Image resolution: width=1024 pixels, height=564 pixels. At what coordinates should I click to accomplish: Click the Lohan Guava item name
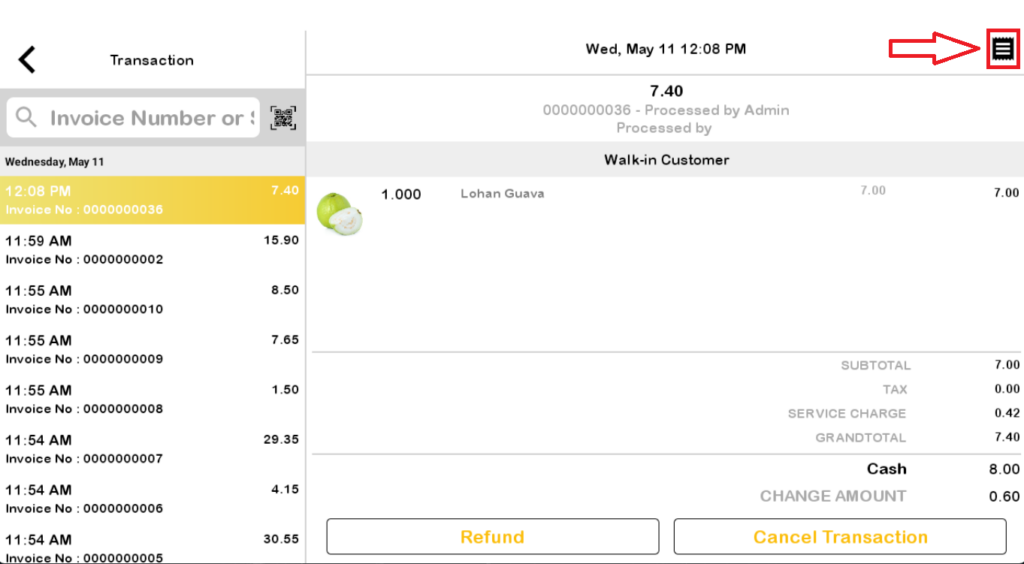pyautogui.click(x=502, y=193)
